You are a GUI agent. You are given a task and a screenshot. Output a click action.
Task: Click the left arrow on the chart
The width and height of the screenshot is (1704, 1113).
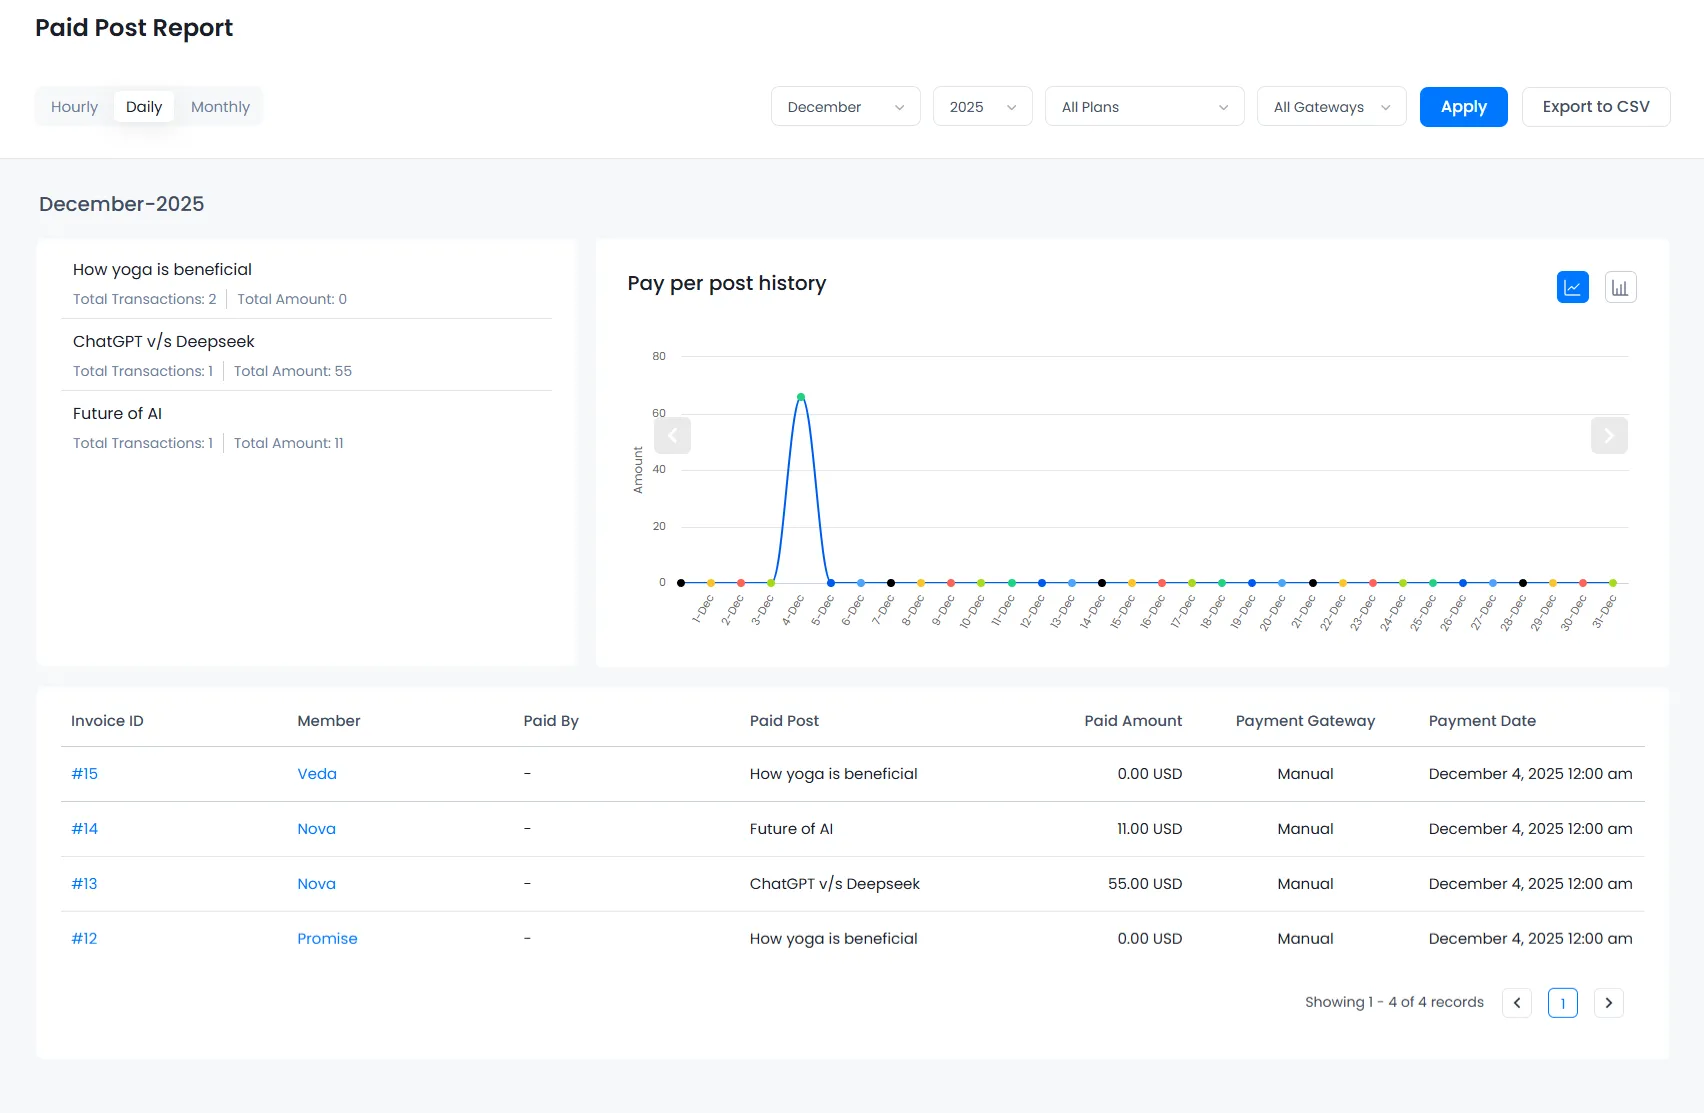pyautogui.click(x=673, y=435)
